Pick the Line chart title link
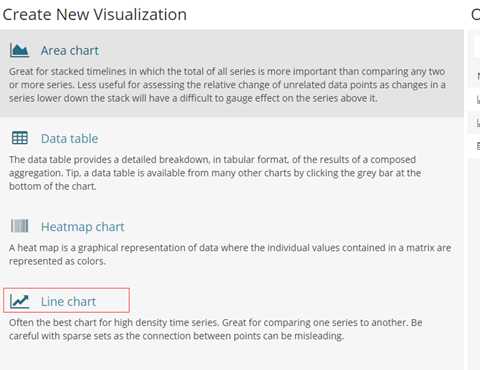Screen dimensions: 480x370 68,301
